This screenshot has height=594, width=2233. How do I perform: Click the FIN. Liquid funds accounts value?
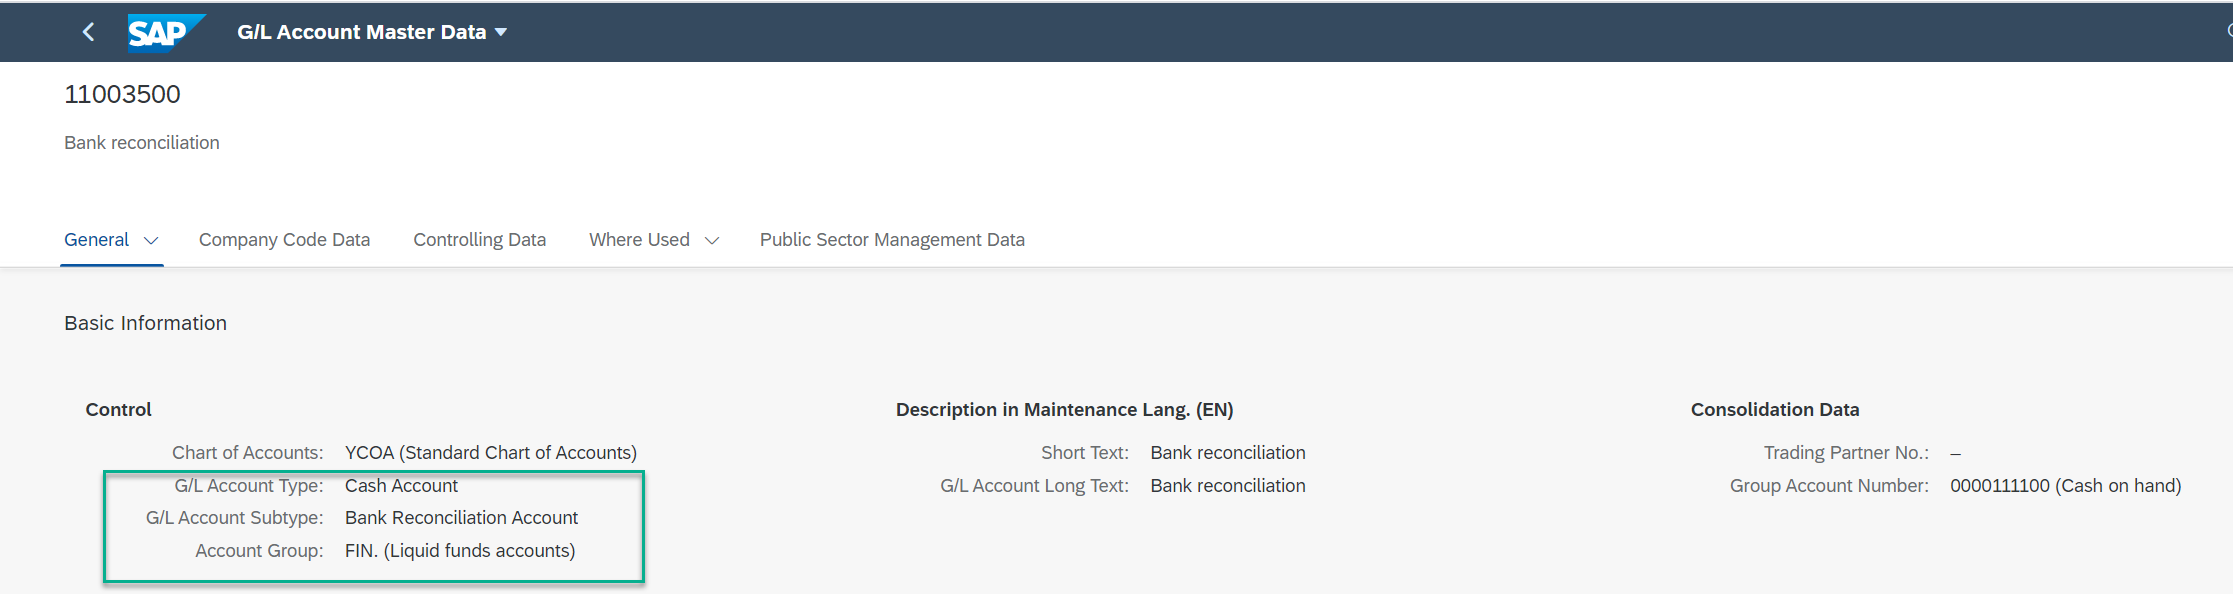460,551
